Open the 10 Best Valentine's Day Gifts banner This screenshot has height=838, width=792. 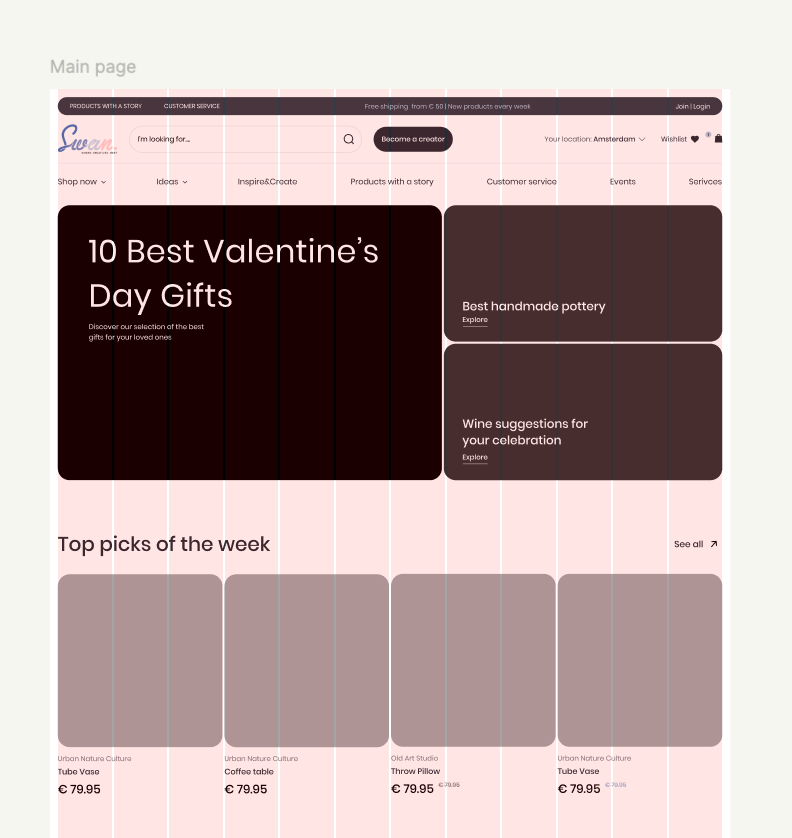(249, 342)
